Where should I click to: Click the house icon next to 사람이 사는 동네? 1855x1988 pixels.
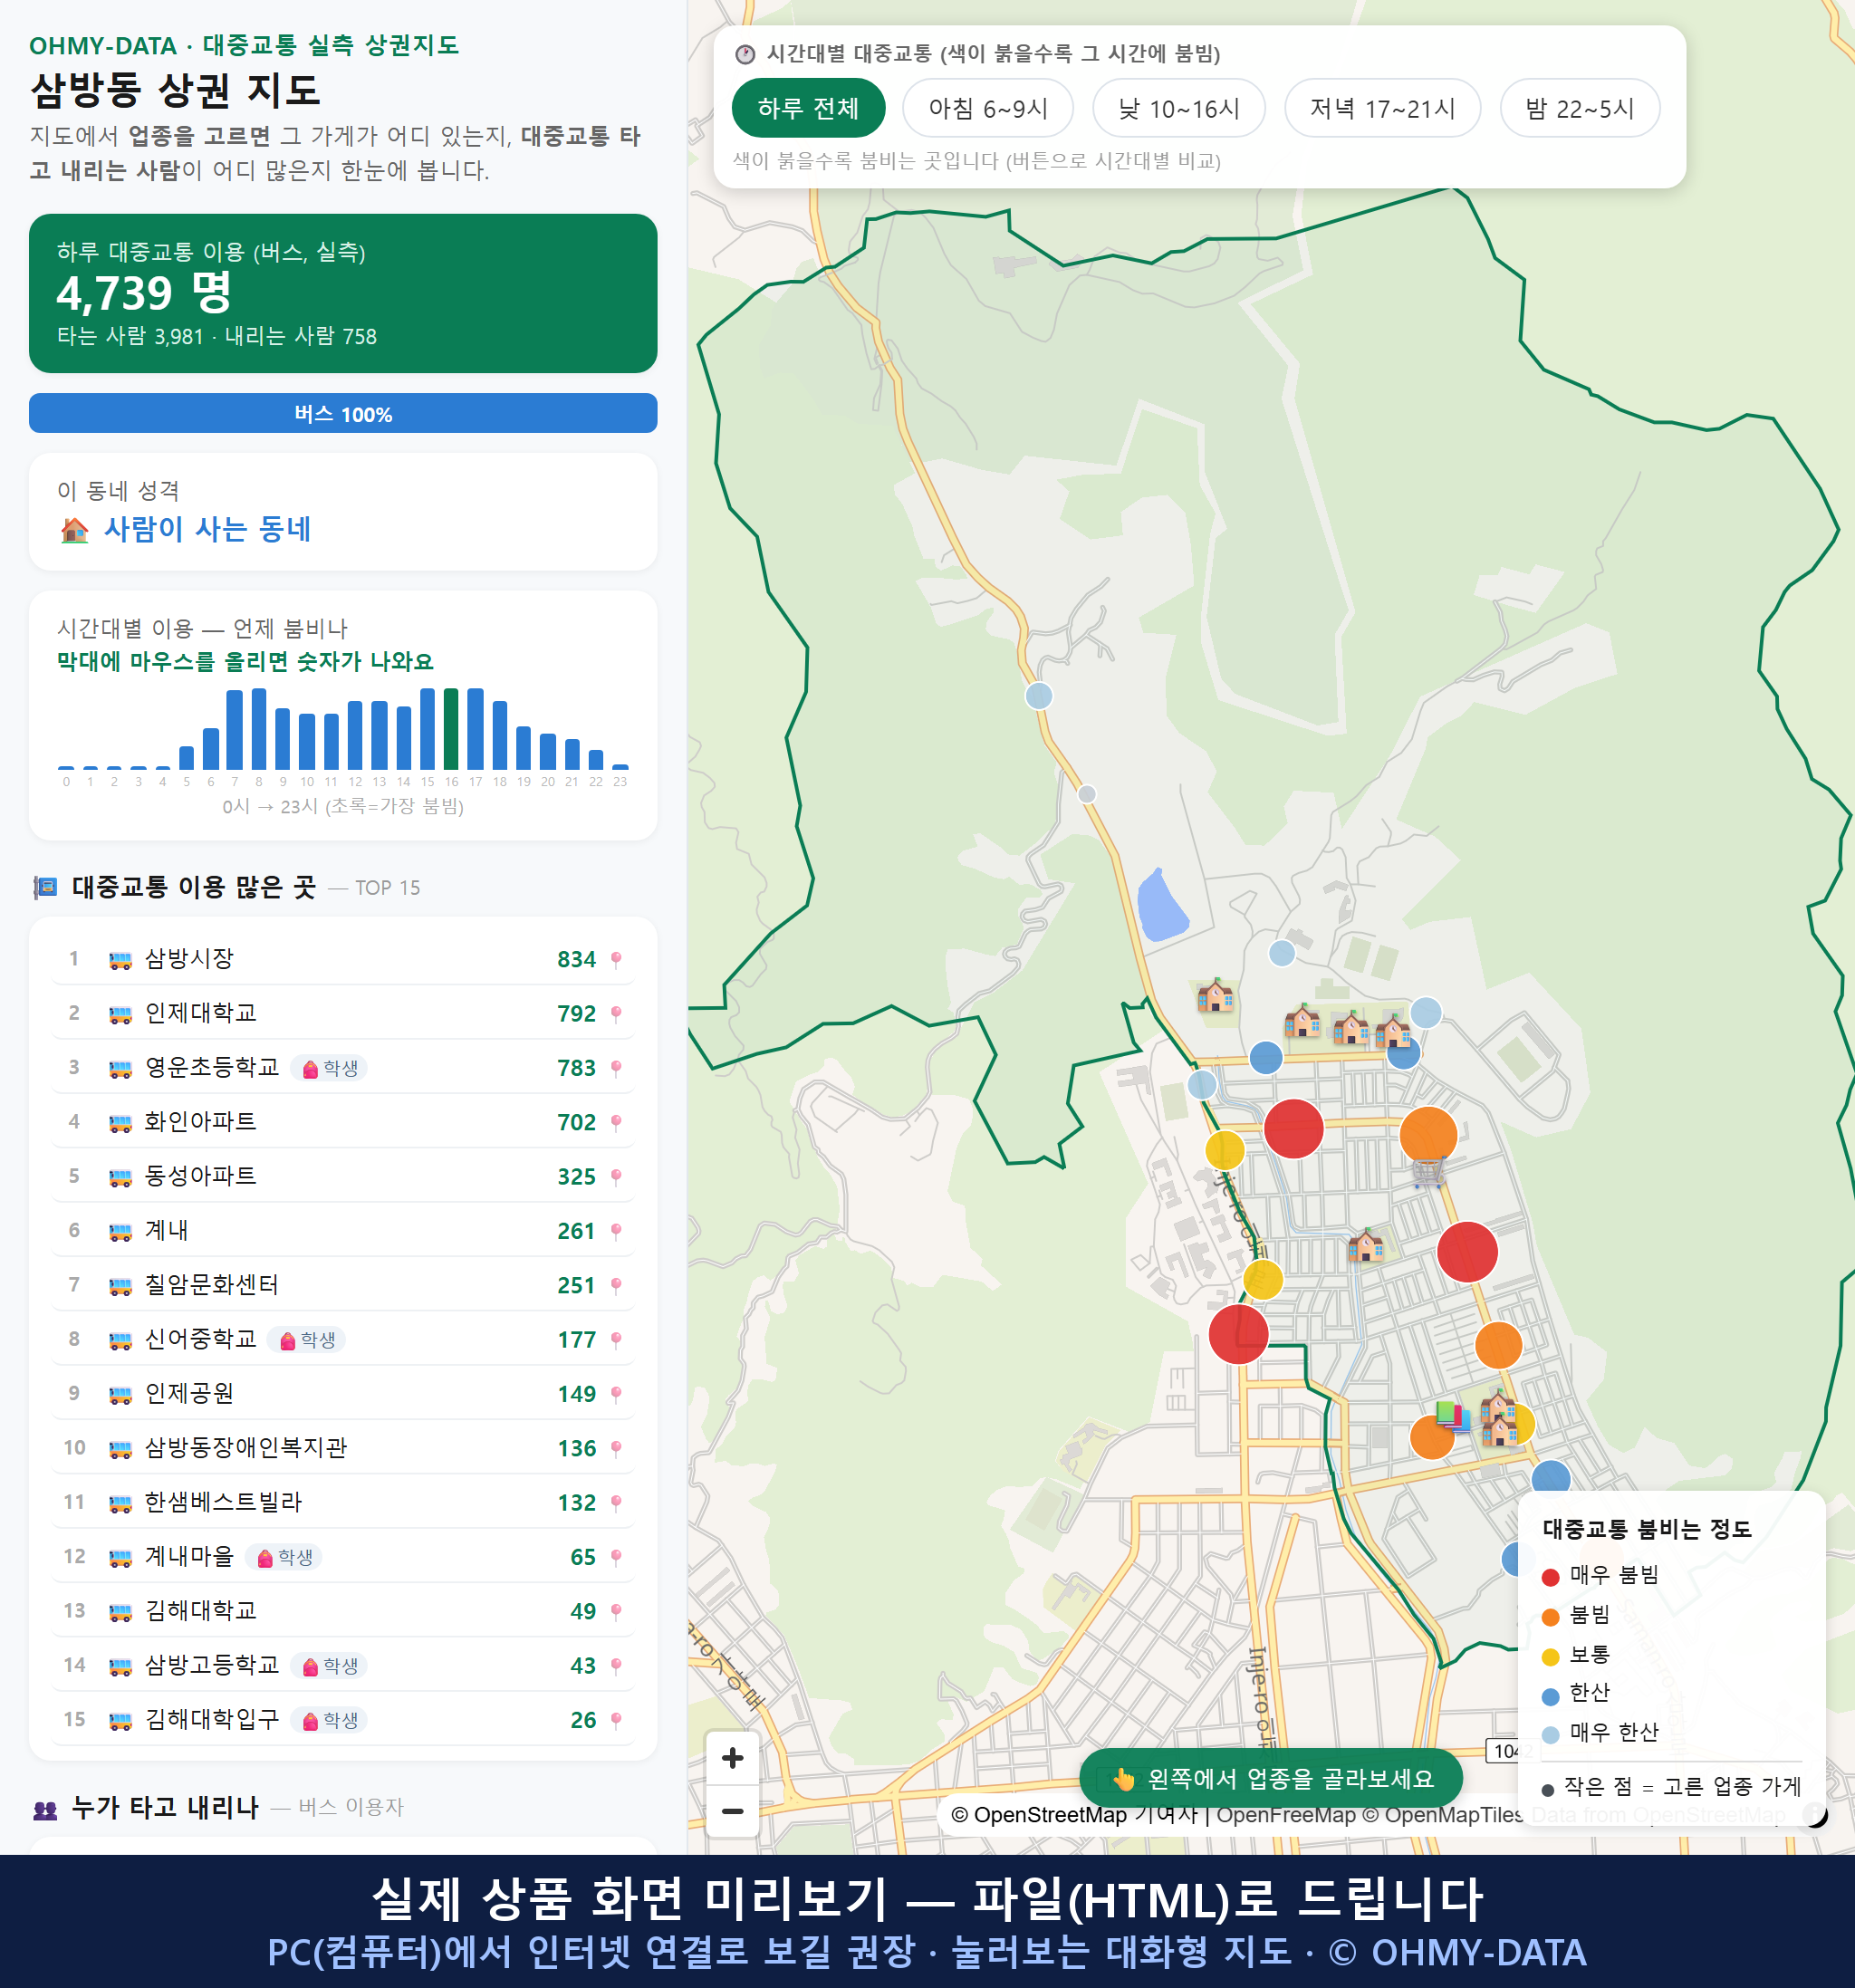[75, 529]
